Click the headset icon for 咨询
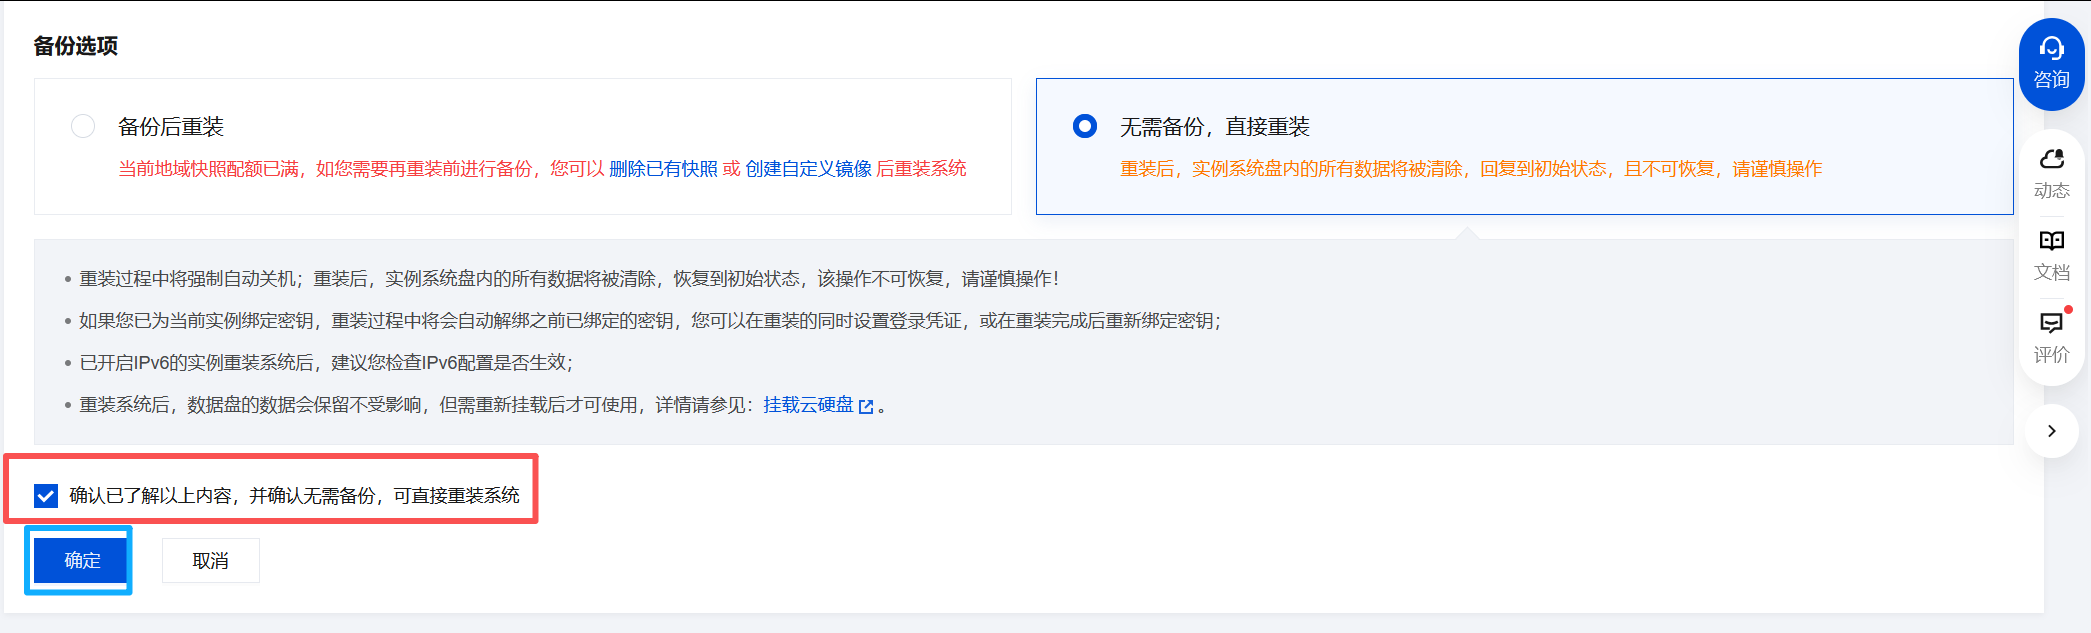 pos(2051,48)
